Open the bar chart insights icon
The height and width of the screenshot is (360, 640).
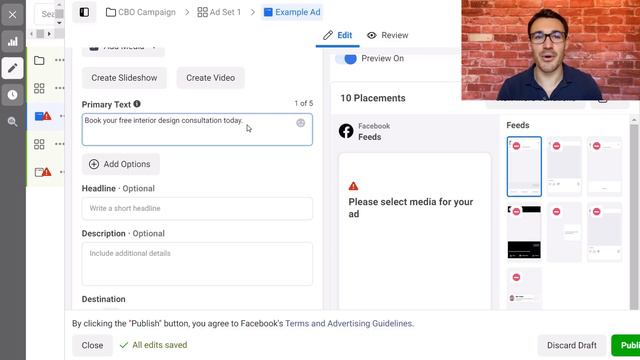click(x=12, y=41)
